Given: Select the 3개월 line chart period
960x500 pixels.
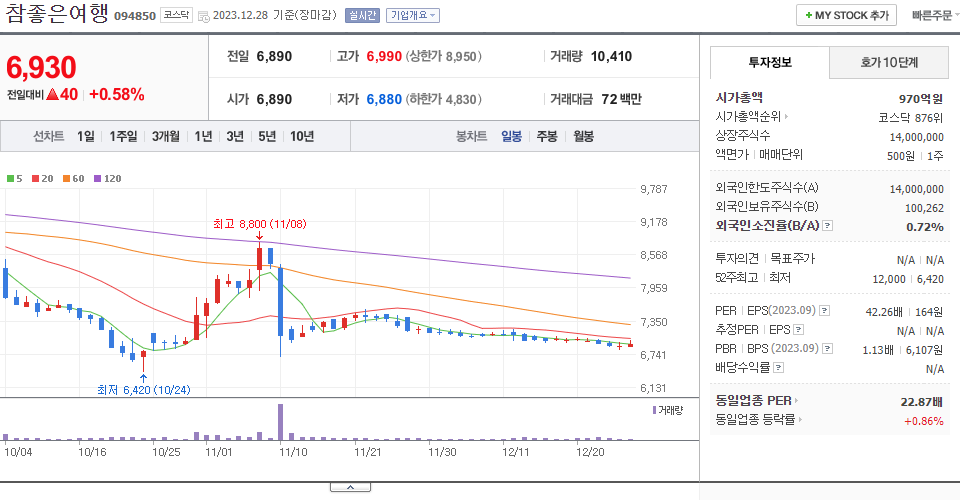Looking at the screenshot, I should coord(165,136).
